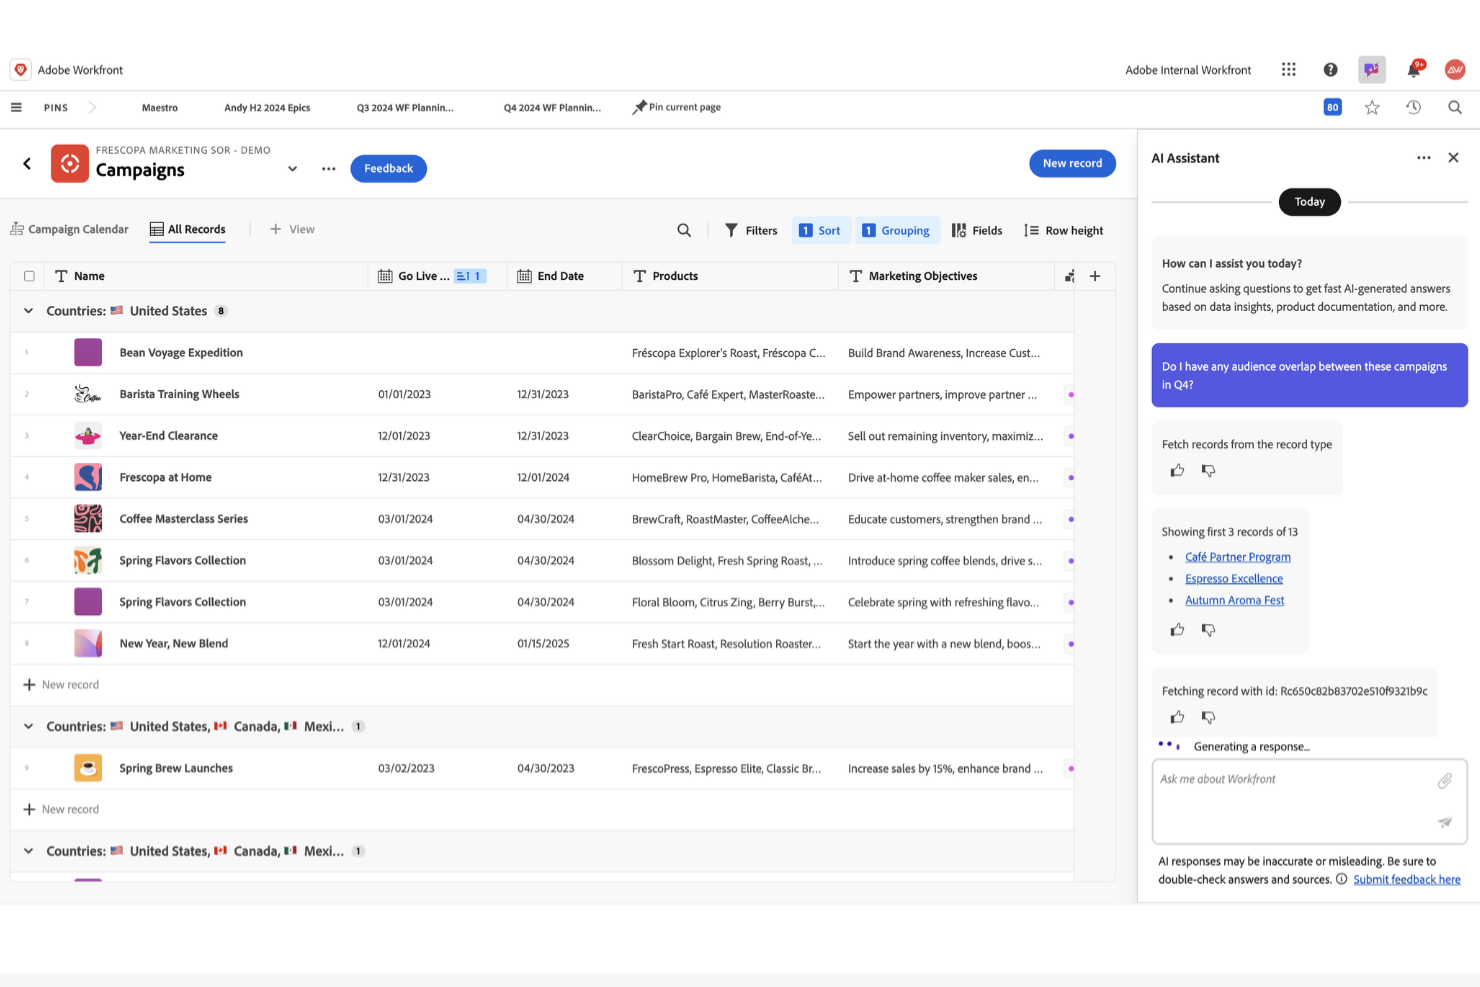
Task: Open the Coffee Masterclass Series thumbnail
Action: tap(88, 519)
